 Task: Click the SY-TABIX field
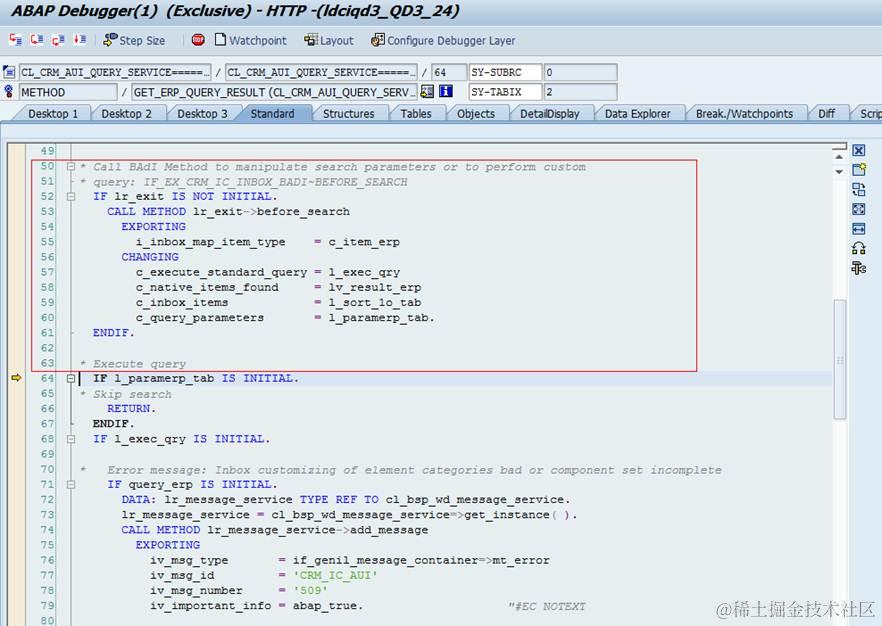tap(505, 92)
